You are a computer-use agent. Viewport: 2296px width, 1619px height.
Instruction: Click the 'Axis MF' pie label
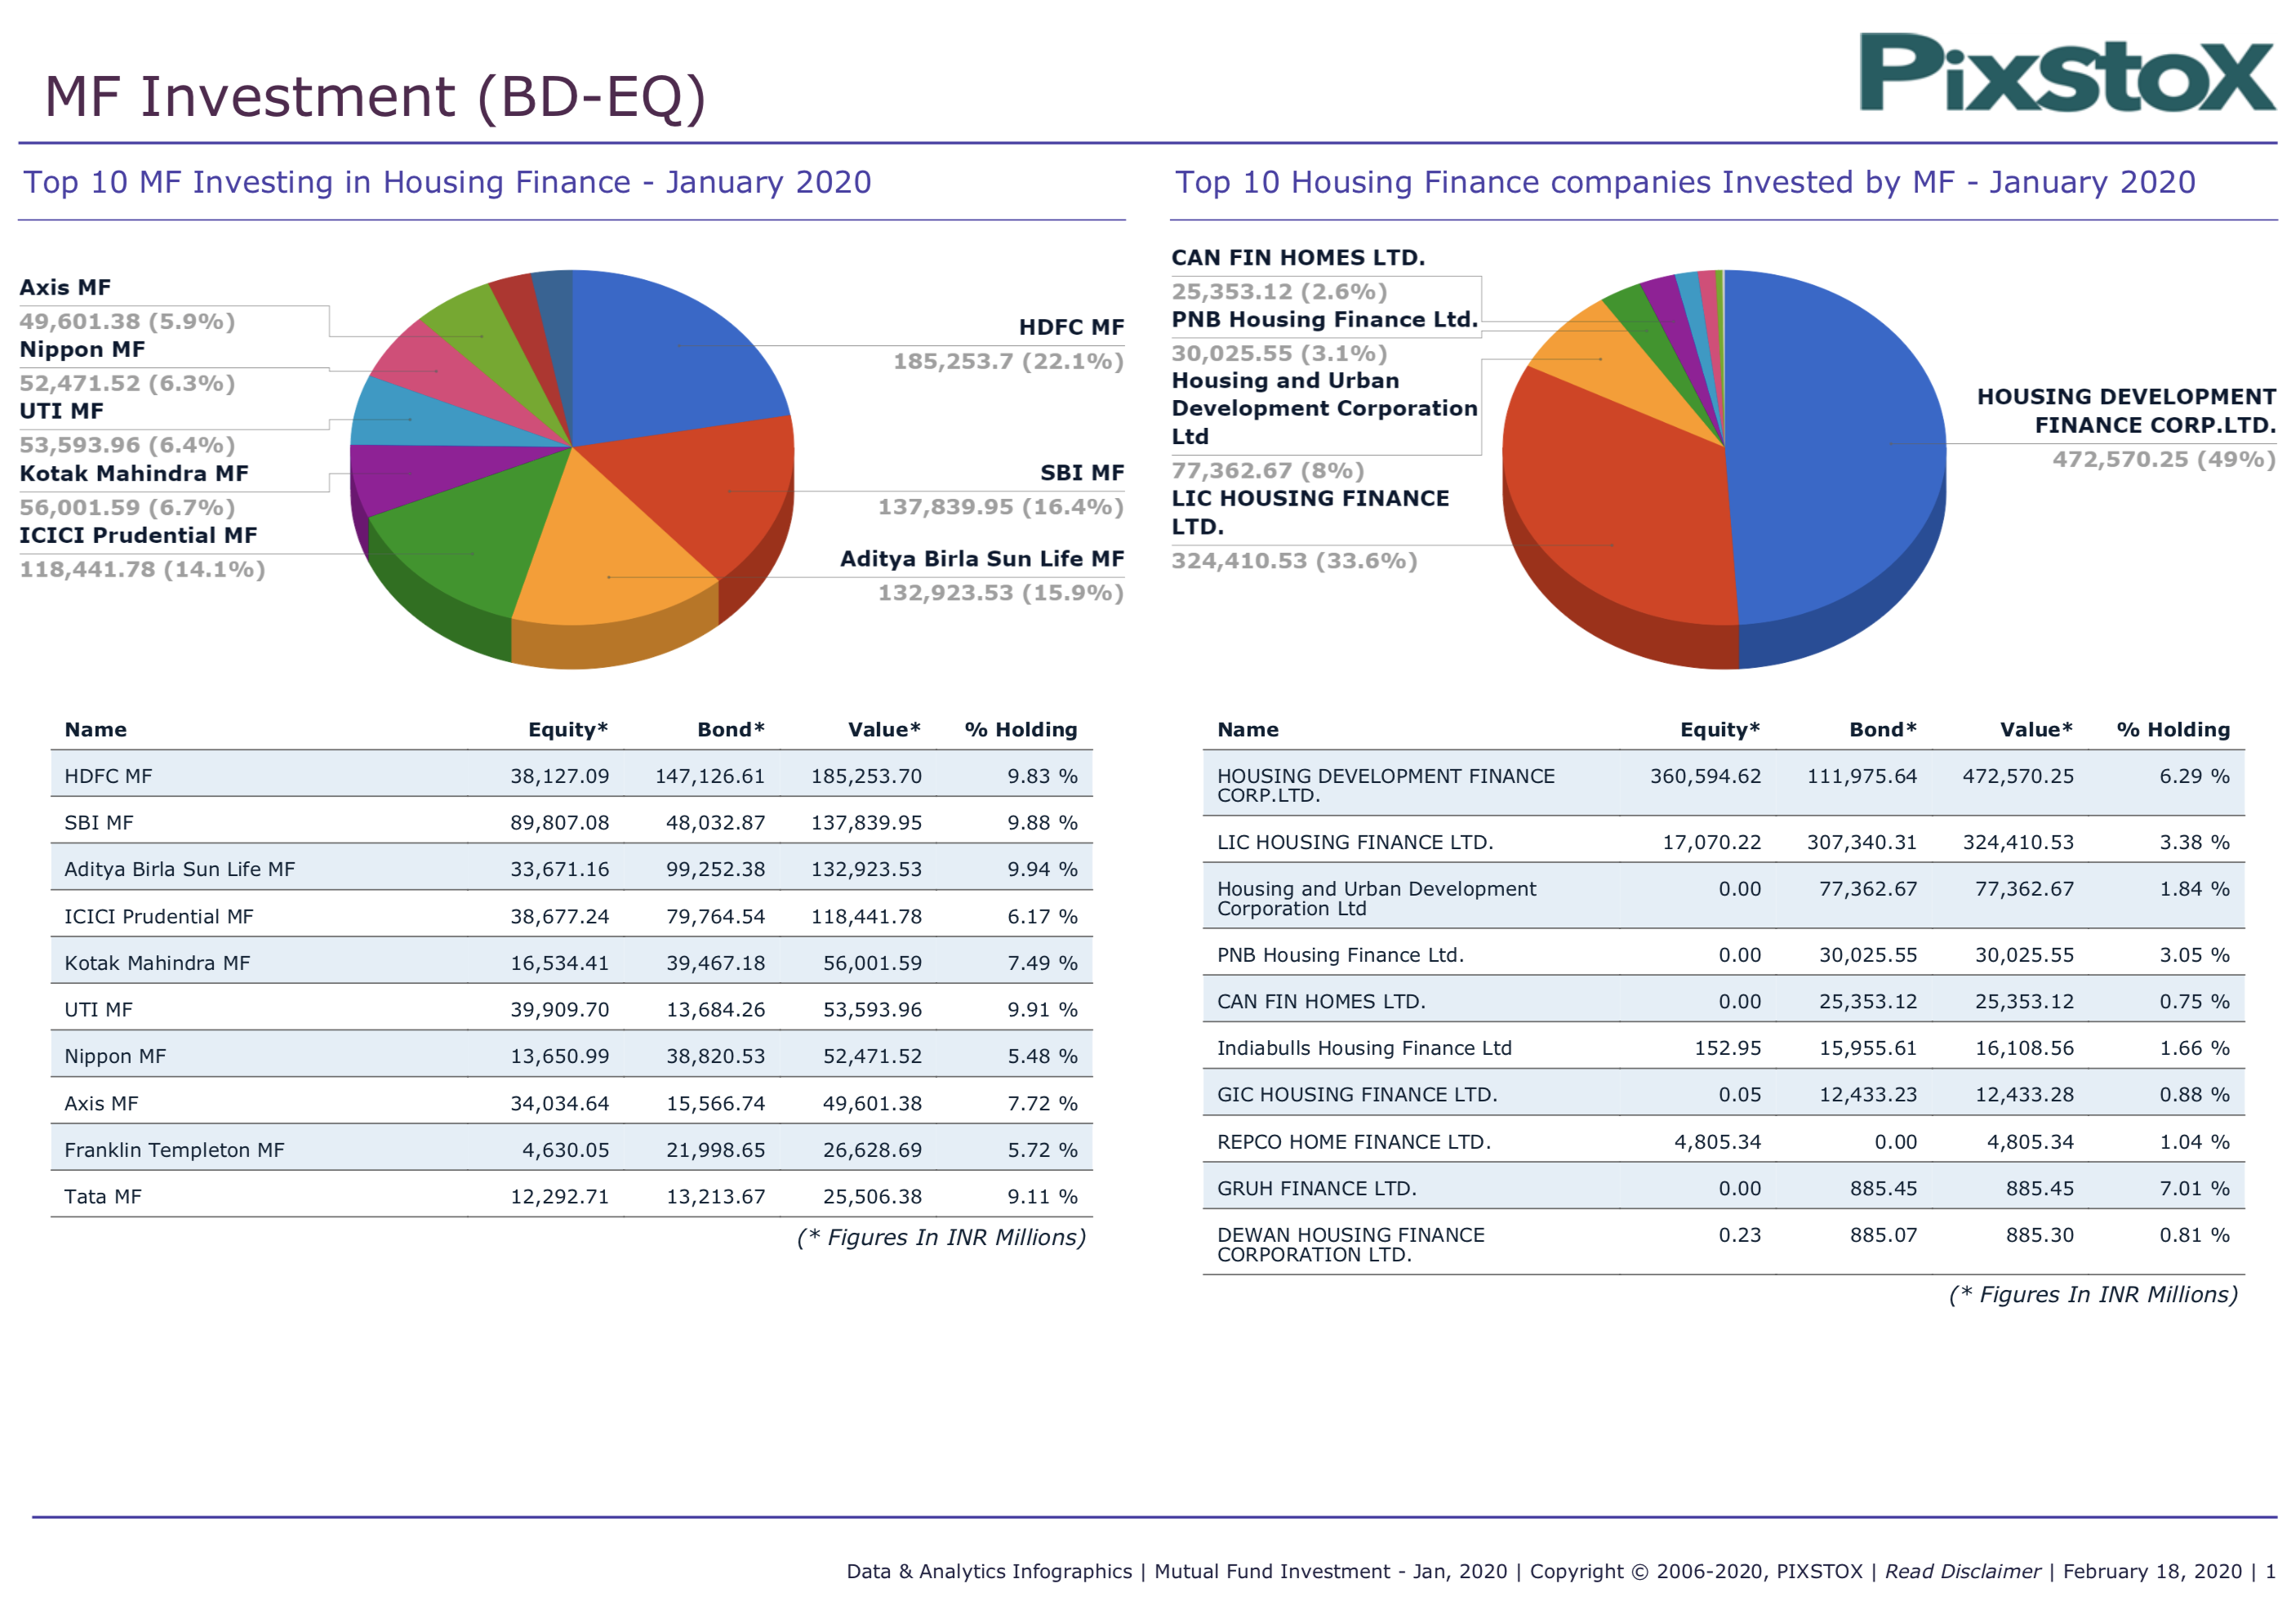[x=65, y=287]
